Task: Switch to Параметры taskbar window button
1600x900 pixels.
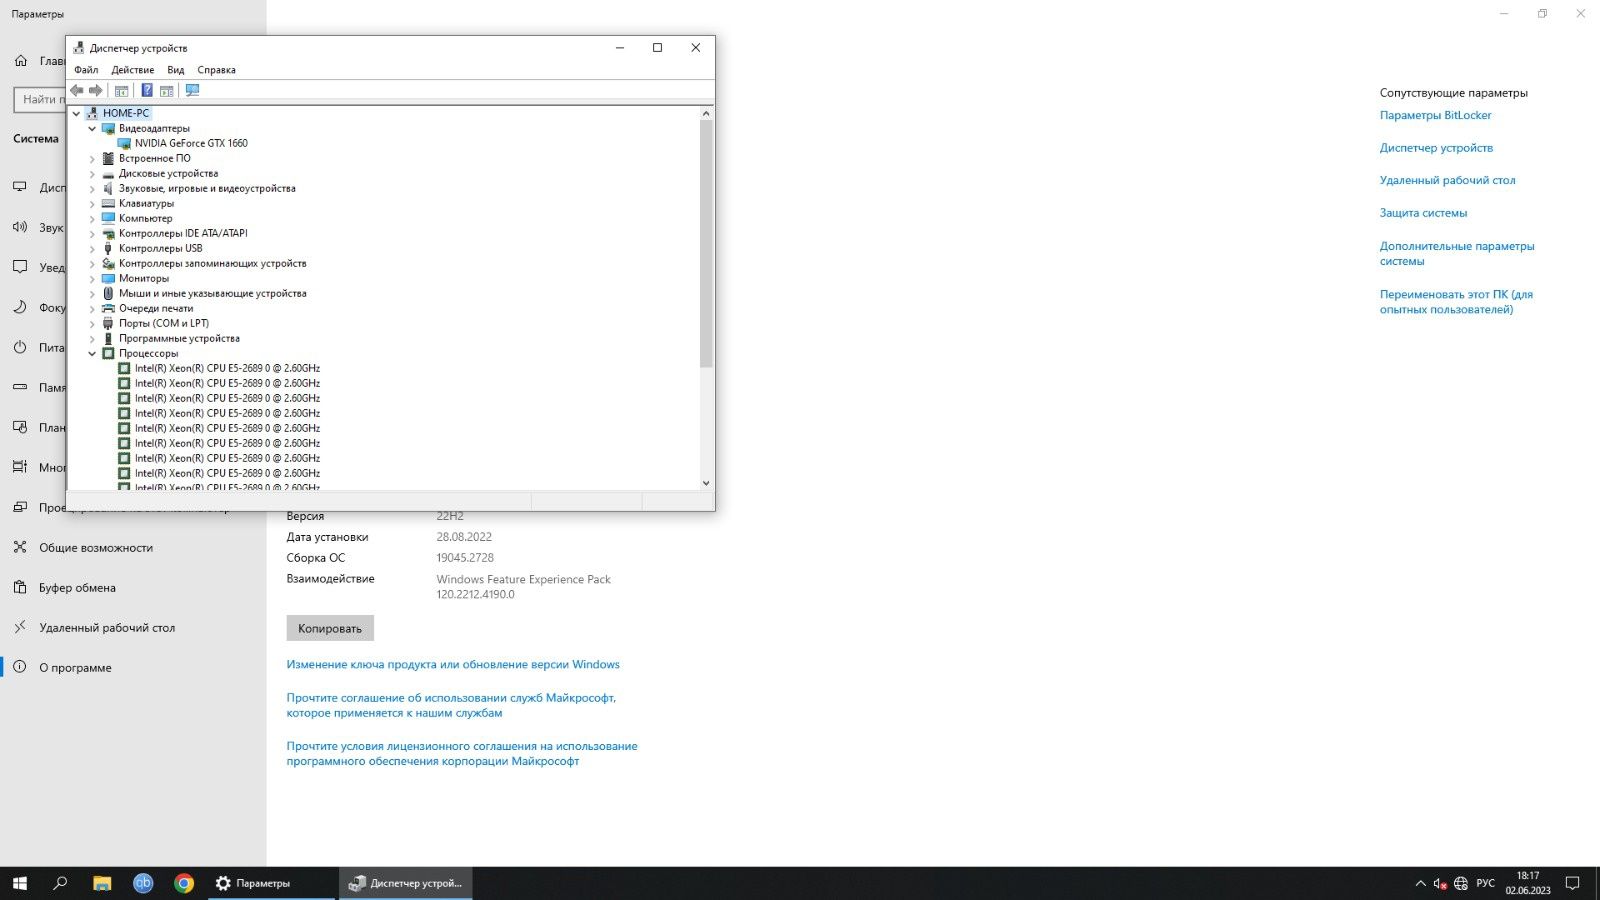Action: point(271,883)
